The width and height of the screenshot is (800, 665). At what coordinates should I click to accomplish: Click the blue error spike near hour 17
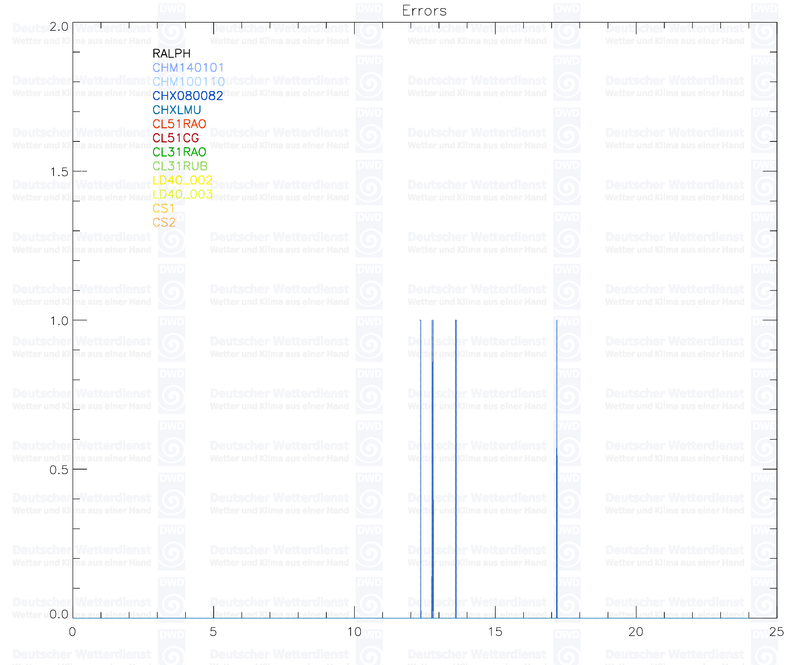pyautogui.click(x=557, y=469)
